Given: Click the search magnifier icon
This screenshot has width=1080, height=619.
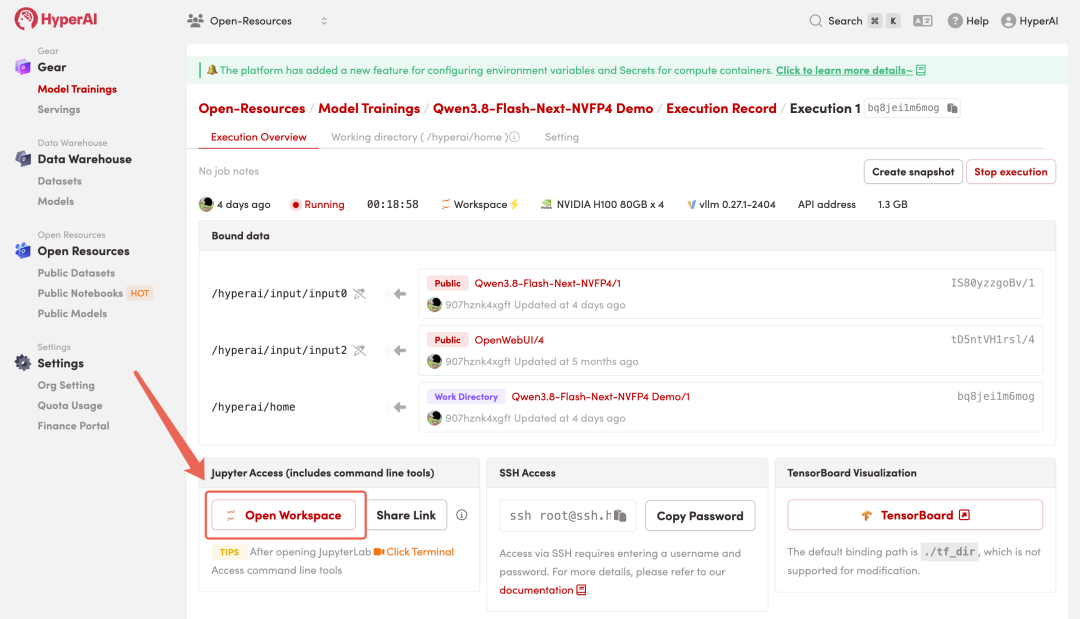Looking at the screenshot, I should tap(816, 21).
